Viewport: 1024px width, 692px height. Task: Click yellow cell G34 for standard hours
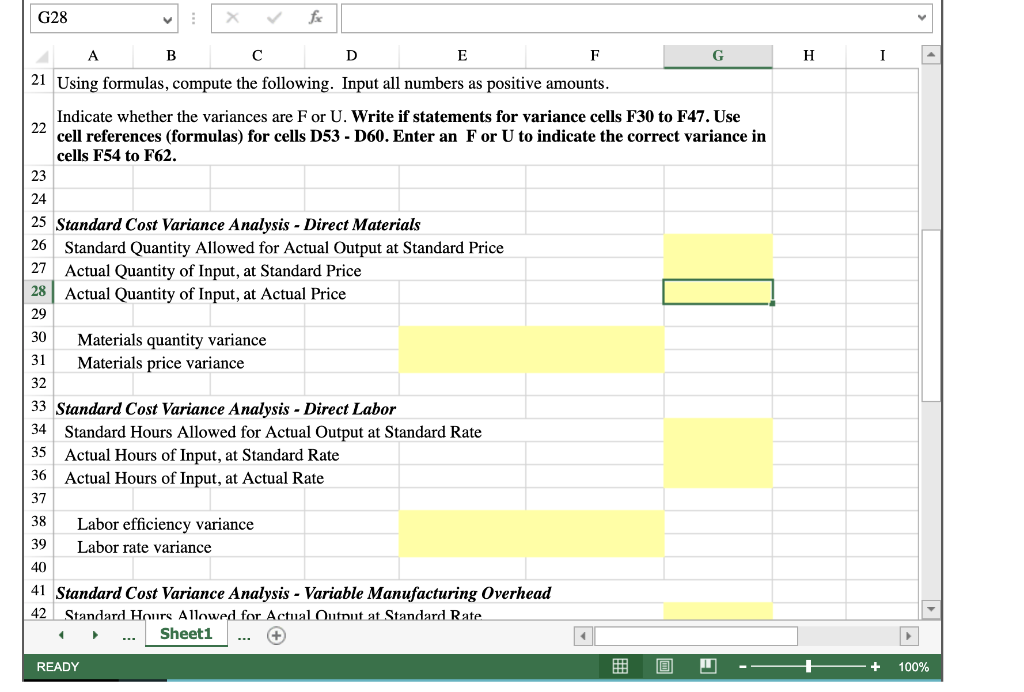(x=718, y=430)
